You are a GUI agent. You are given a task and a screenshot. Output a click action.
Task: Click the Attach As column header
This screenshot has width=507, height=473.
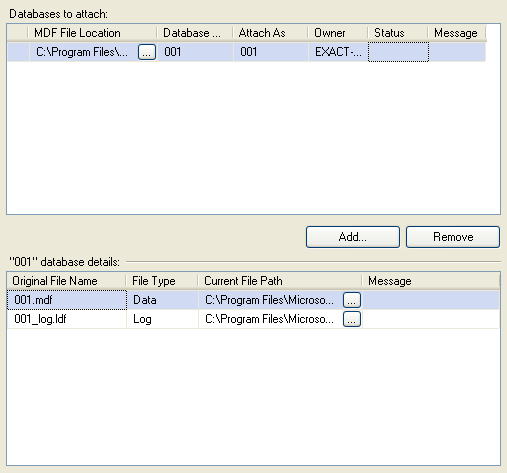click(x=270, y=33)
